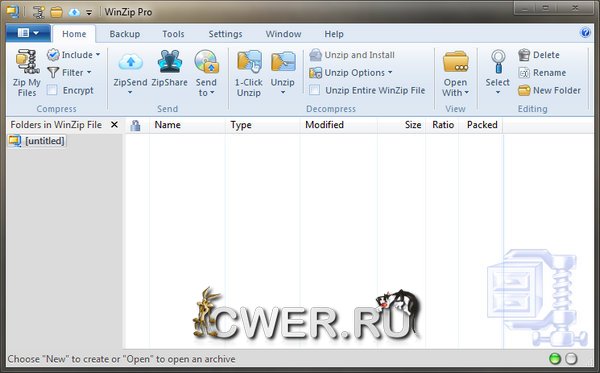Customize the Quick Access Toolbar dropdown
The width and height of the screenshot is (600, 373).
tap(89, 13)
